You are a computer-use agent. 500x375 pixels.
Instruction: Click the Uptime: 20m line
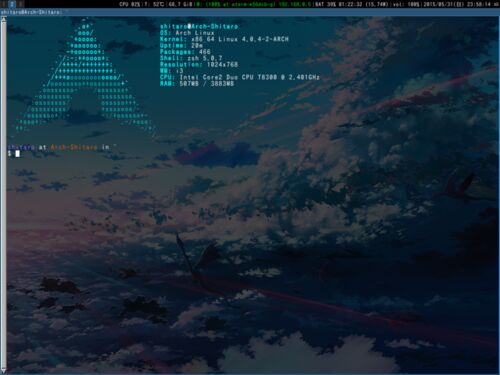[181, 45]
